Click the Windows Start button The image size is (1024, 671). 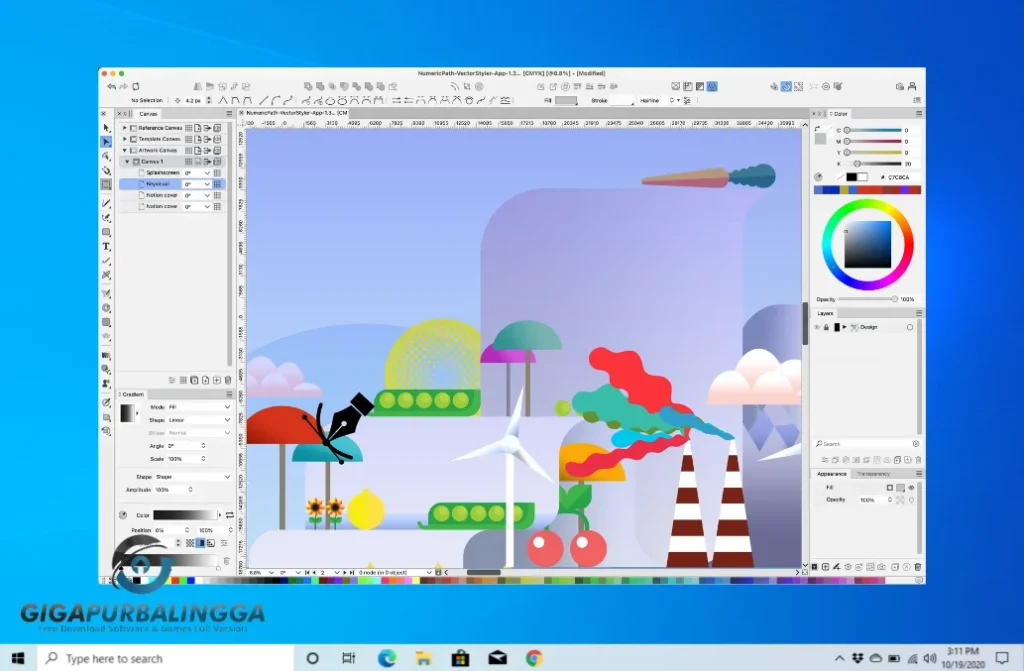[x=18, y=658]
